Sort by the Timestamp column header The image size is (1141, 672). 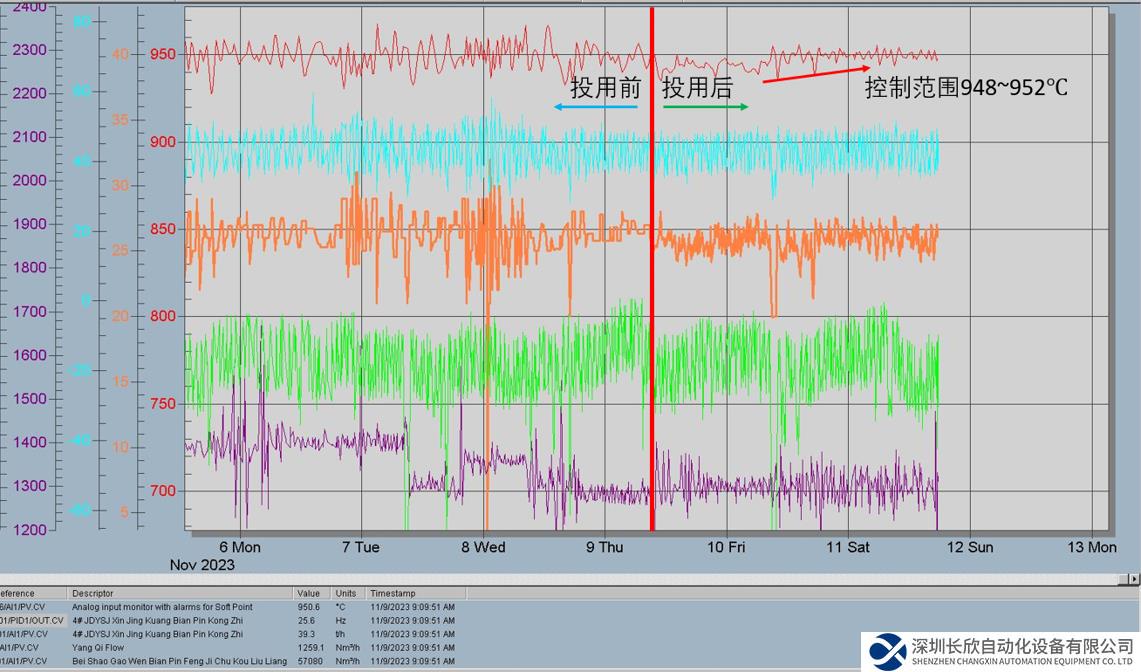pyautogui.click(x=392, y=593)
